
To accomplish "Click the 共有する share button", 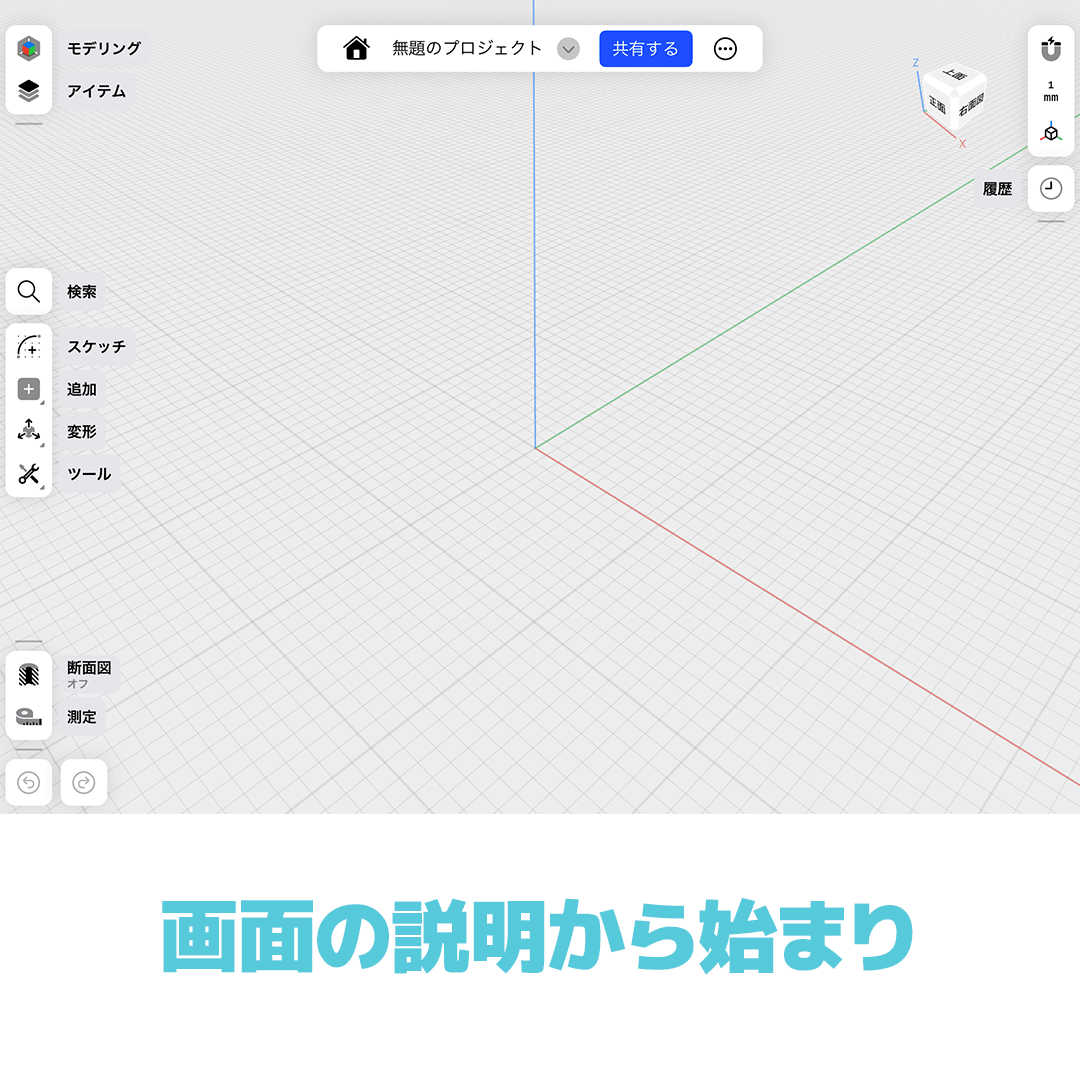I will pyautogui.click(x=645, y=49).
